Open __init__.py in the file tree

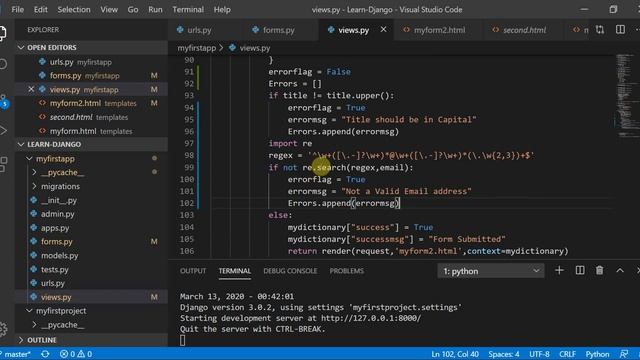pos(91,200)
